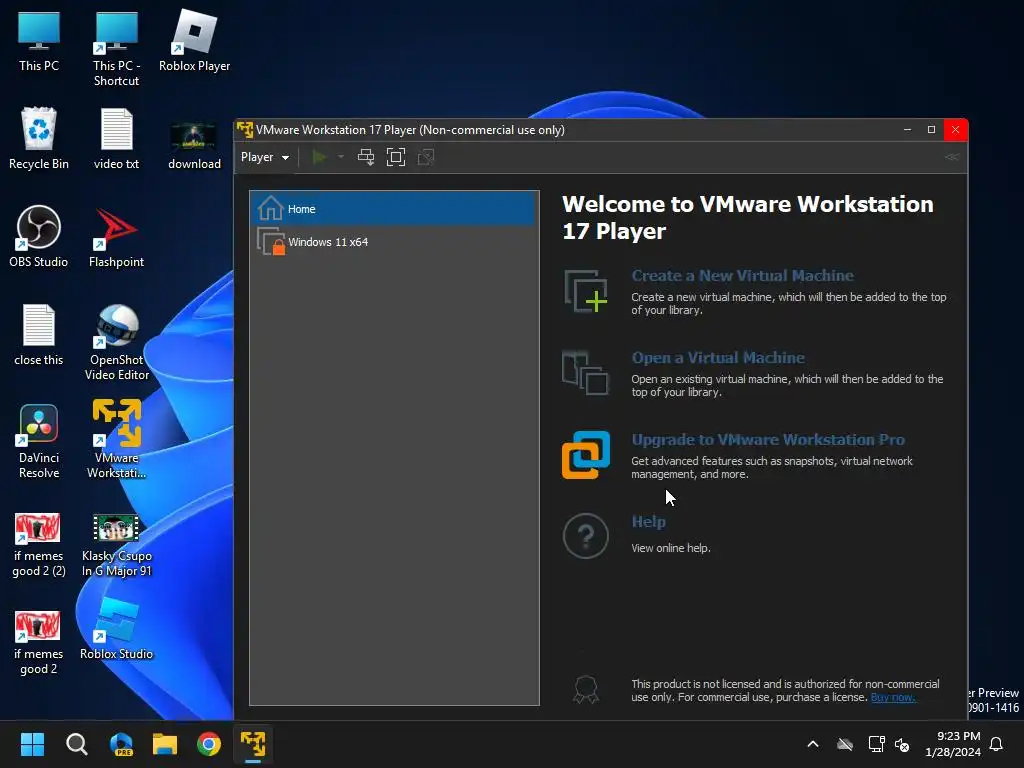This screenshot has height=768, width=1024.
Task: Click the Help link
Action: (x=648, y=522)
